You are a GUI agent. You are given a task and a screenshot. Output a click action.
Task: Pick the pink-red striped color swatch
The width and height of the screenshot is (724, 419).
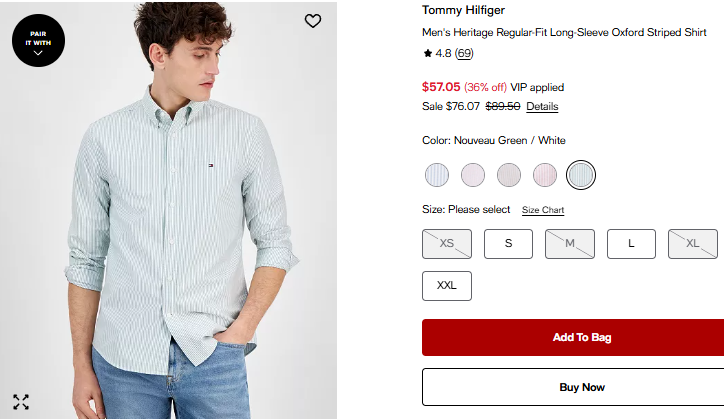click(x=545, y=175)
